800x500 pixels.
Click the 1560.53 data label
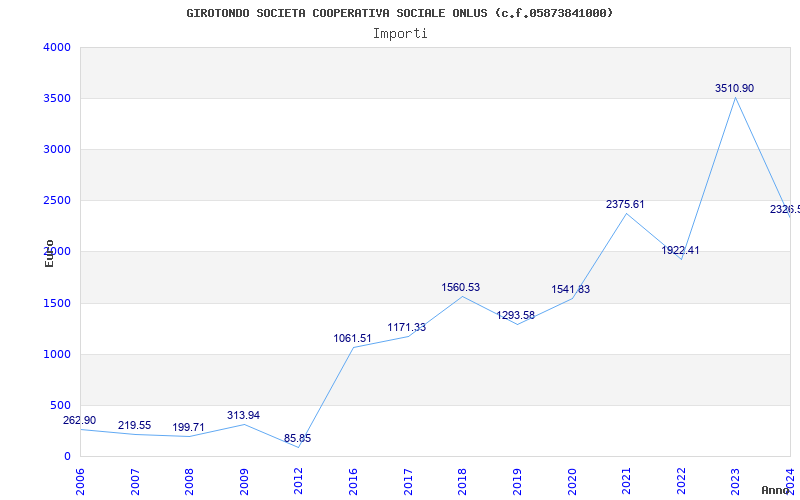[x=461, y=288]
